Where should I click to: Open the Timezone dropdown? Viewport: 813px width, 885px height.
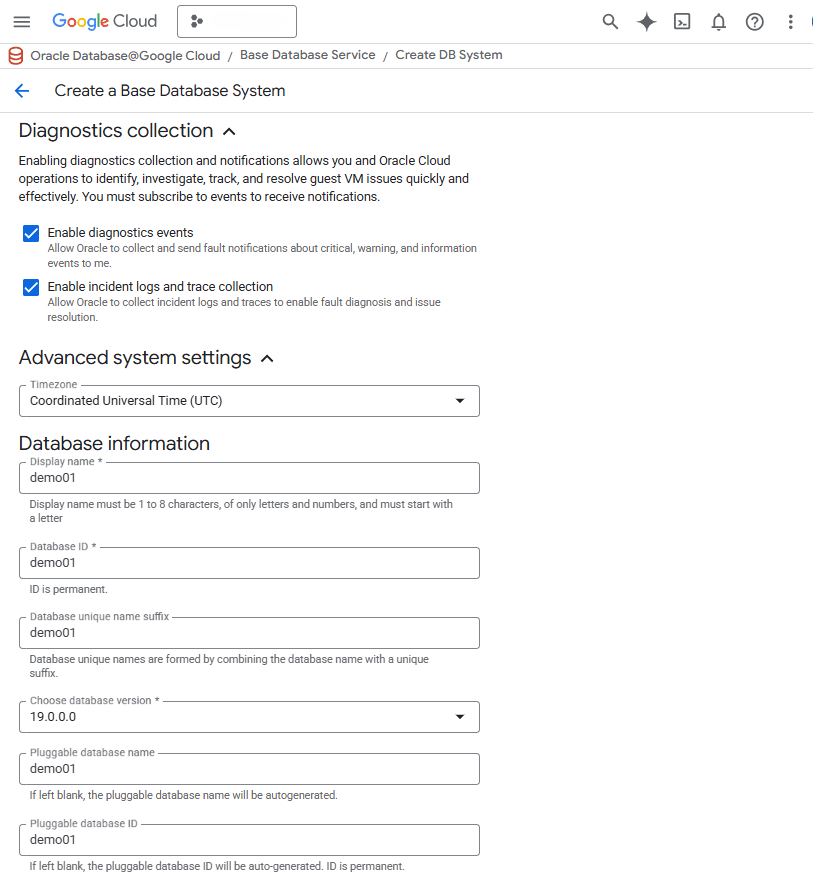pyautogui.click(x=250, y=401)
